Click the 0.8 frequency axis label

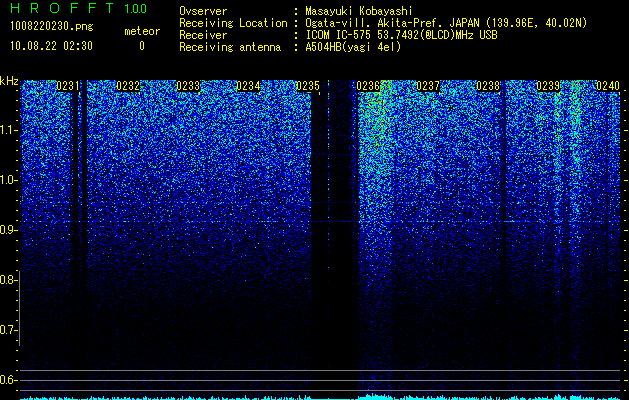pyautogui.click(x=8, y=280)
